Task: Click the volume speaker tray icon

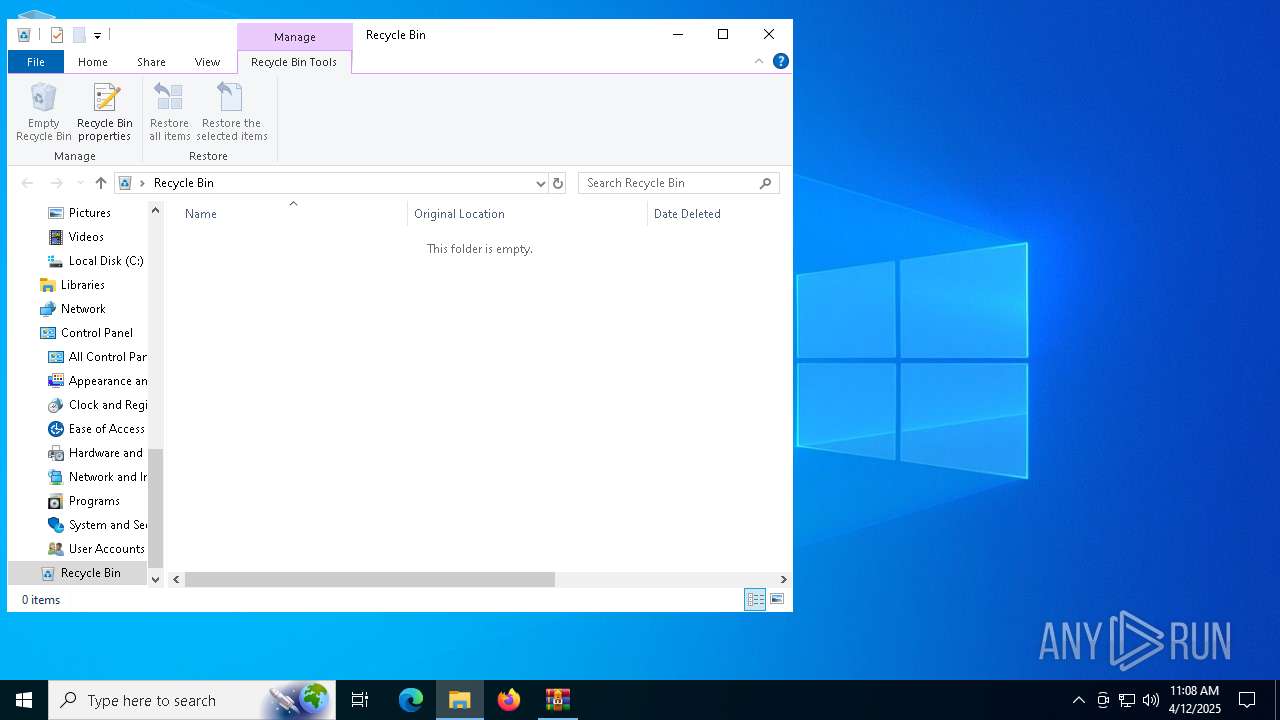Action: coord(1151,700)
